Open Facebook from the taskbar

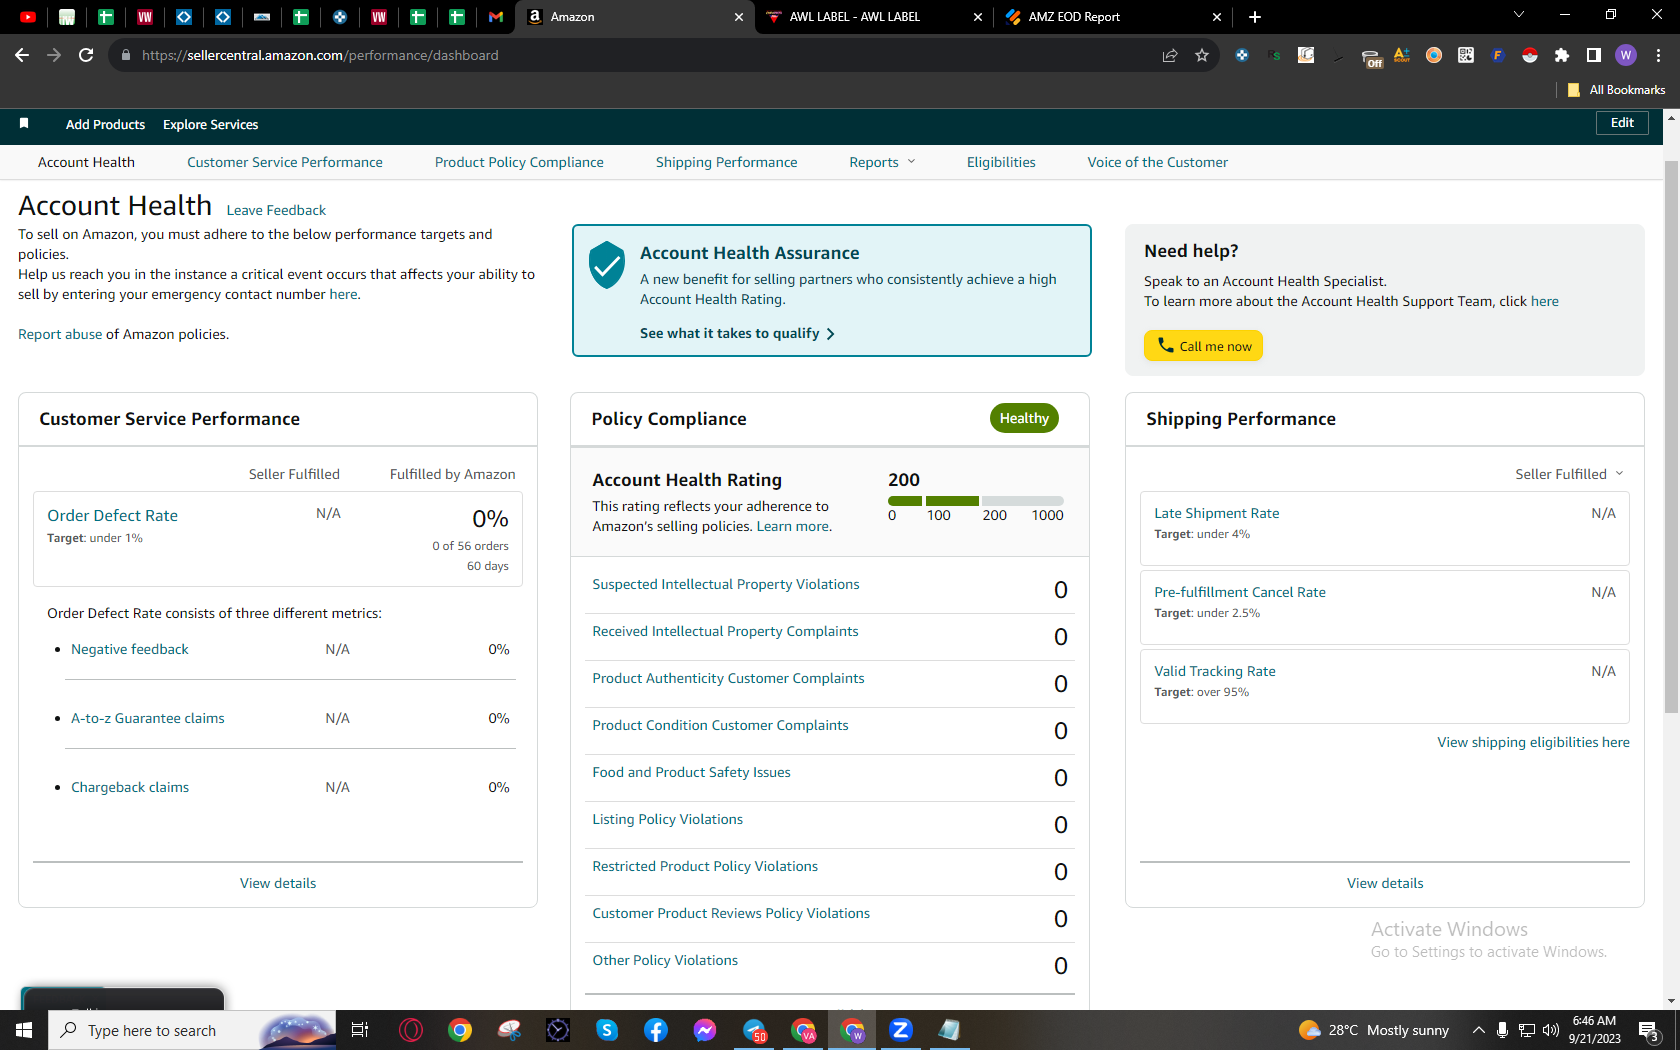[656, 1030]
